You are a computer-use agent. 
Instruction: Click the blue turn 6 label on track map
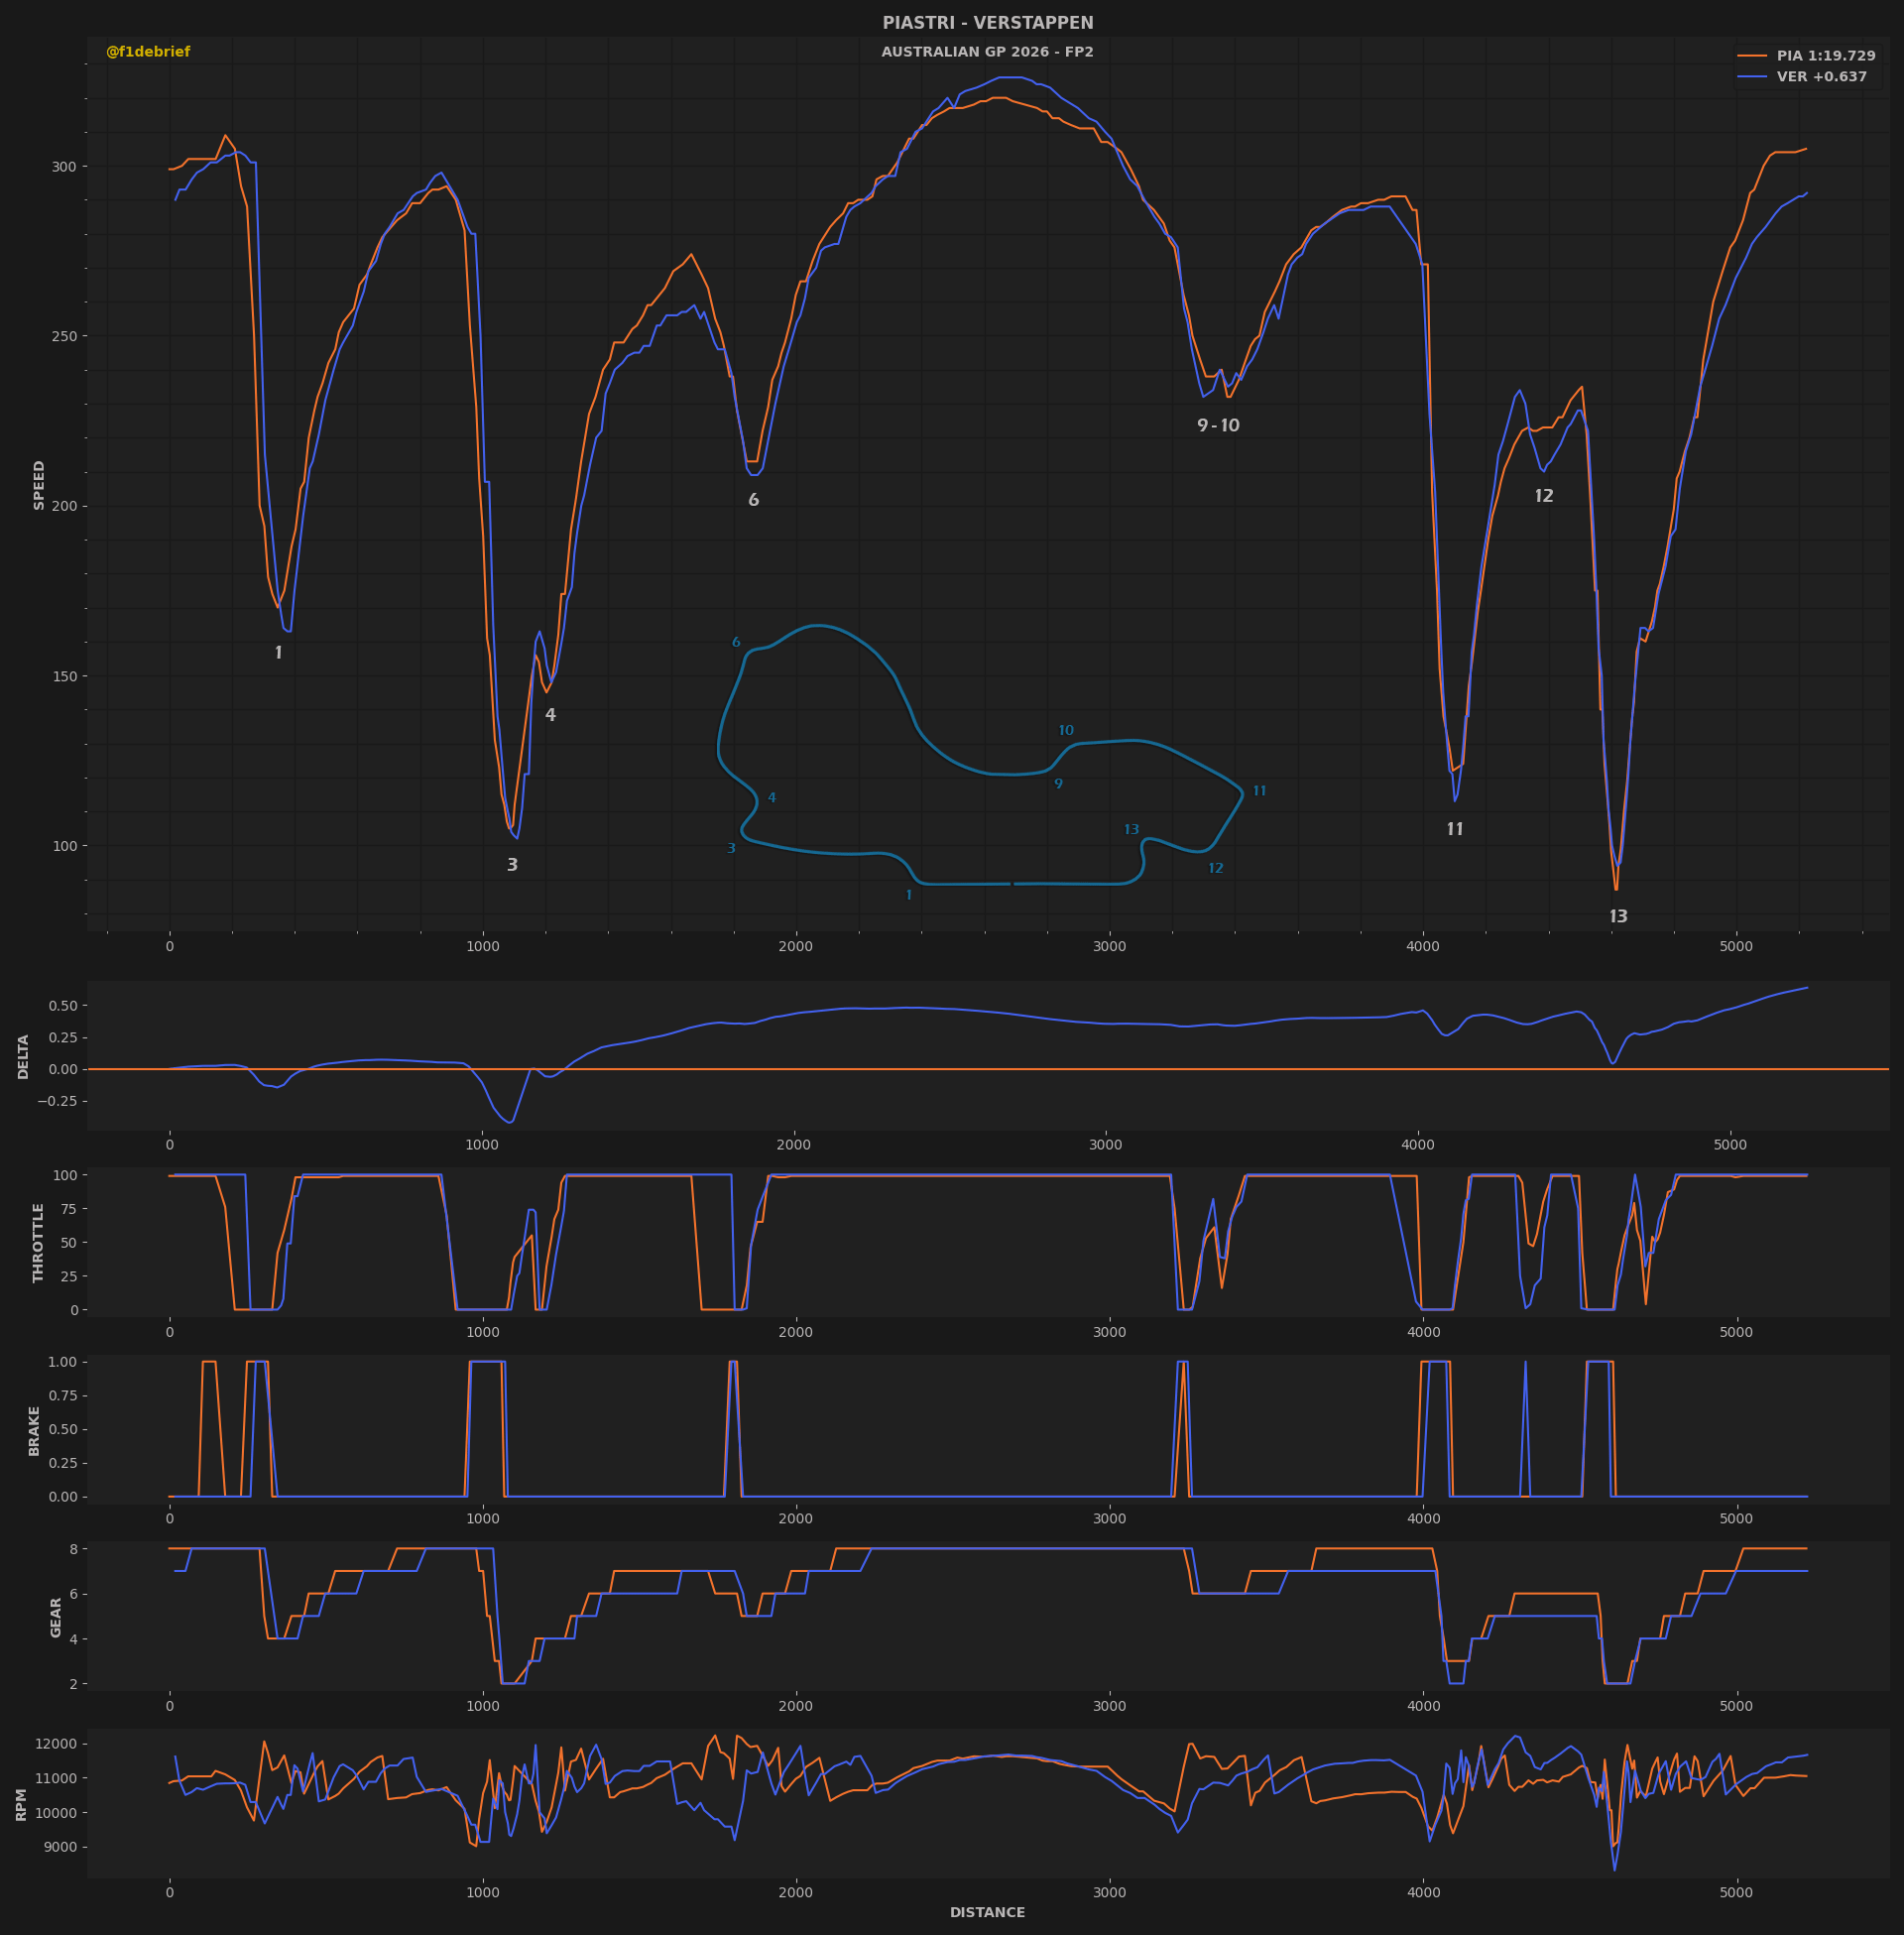pyautogui.click(x=736, y=643)
